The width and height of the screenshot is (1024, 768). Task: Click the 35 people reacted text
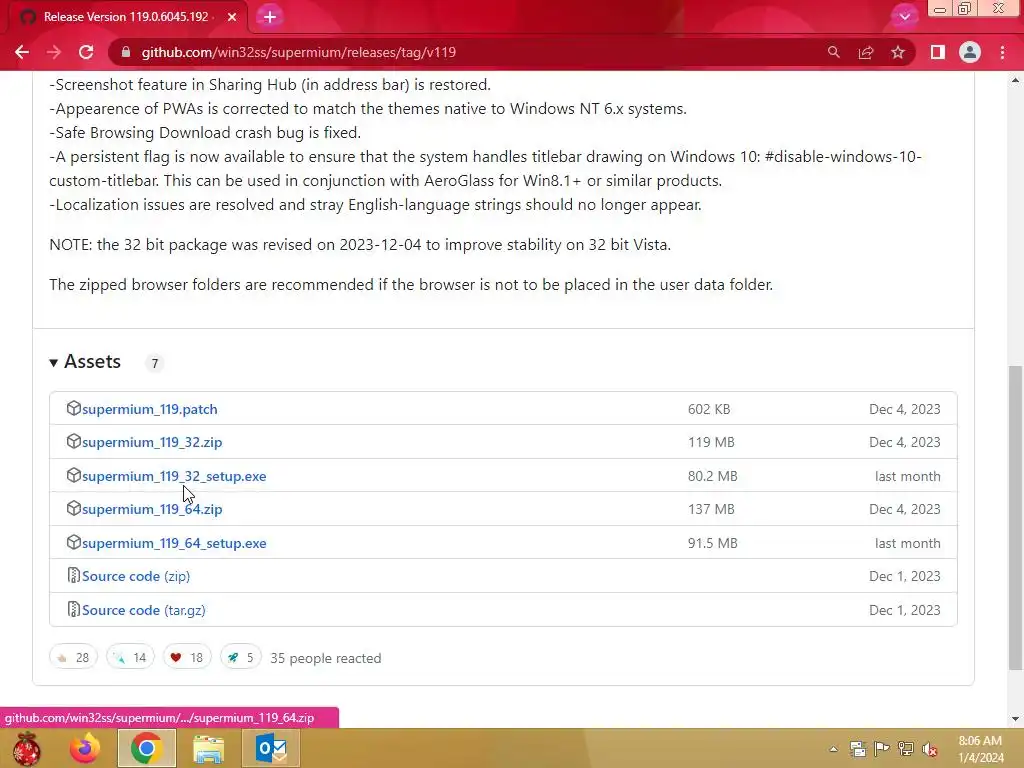point(326,658)
